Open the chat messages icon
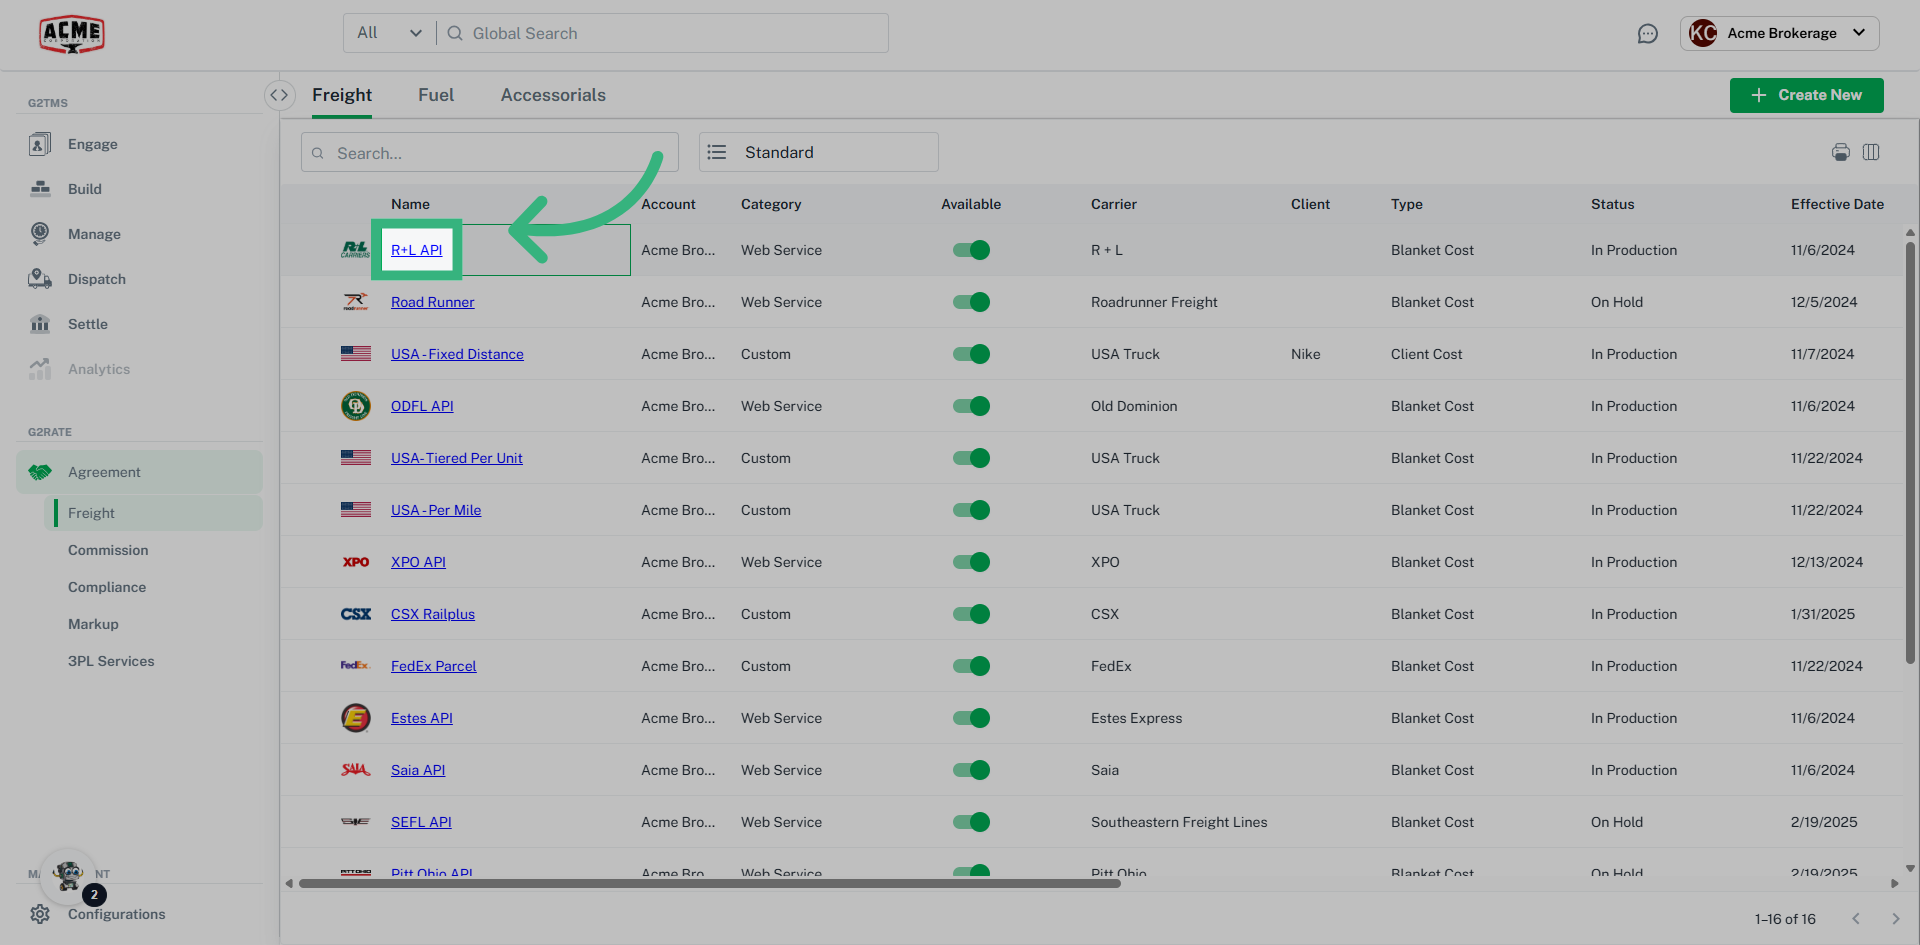The width and height of the screenshot is (1920, 945). (x=1647, y=34)
